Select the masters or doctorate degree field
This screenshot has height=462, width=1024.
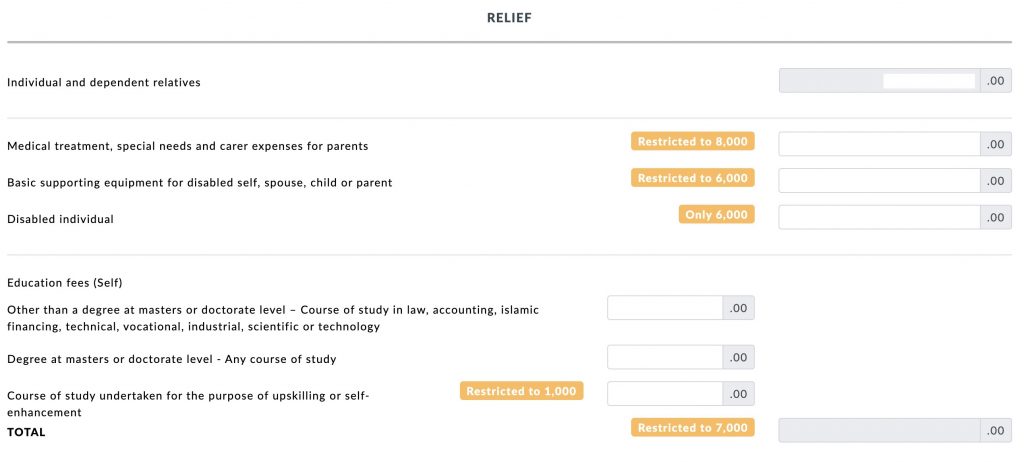[665, 357]
